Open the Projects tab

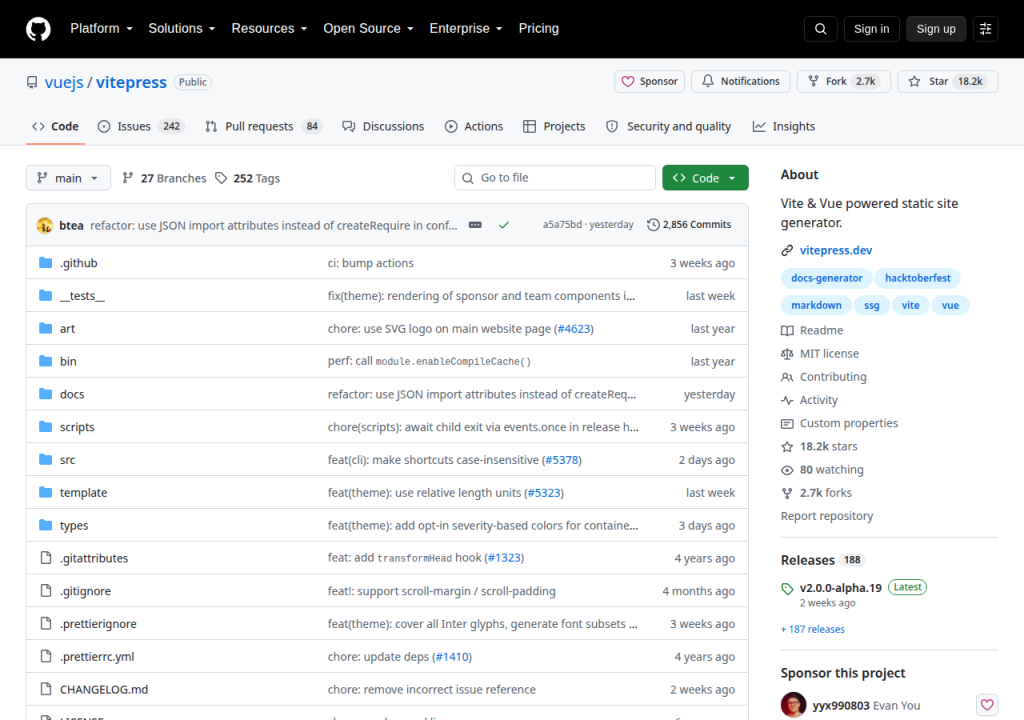click(x=554, y=127)
